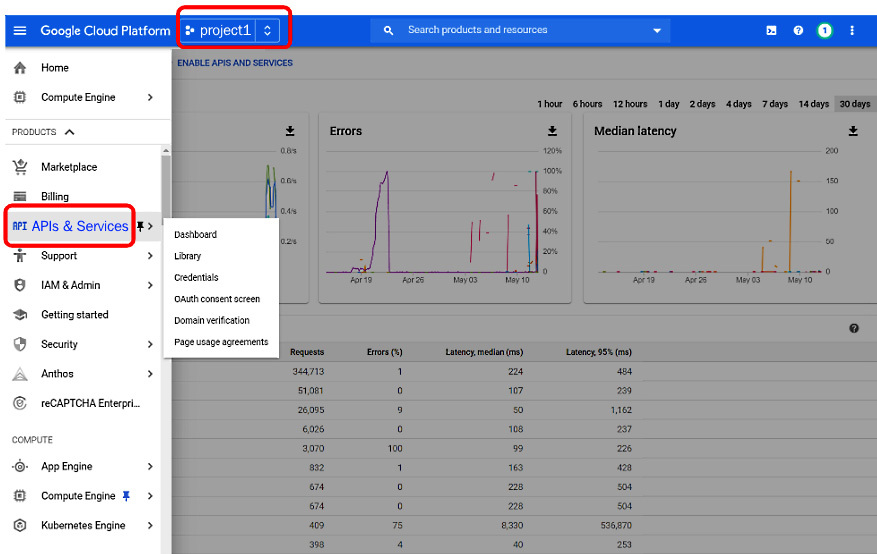Open Billing in sidebar

click(55, 196)
